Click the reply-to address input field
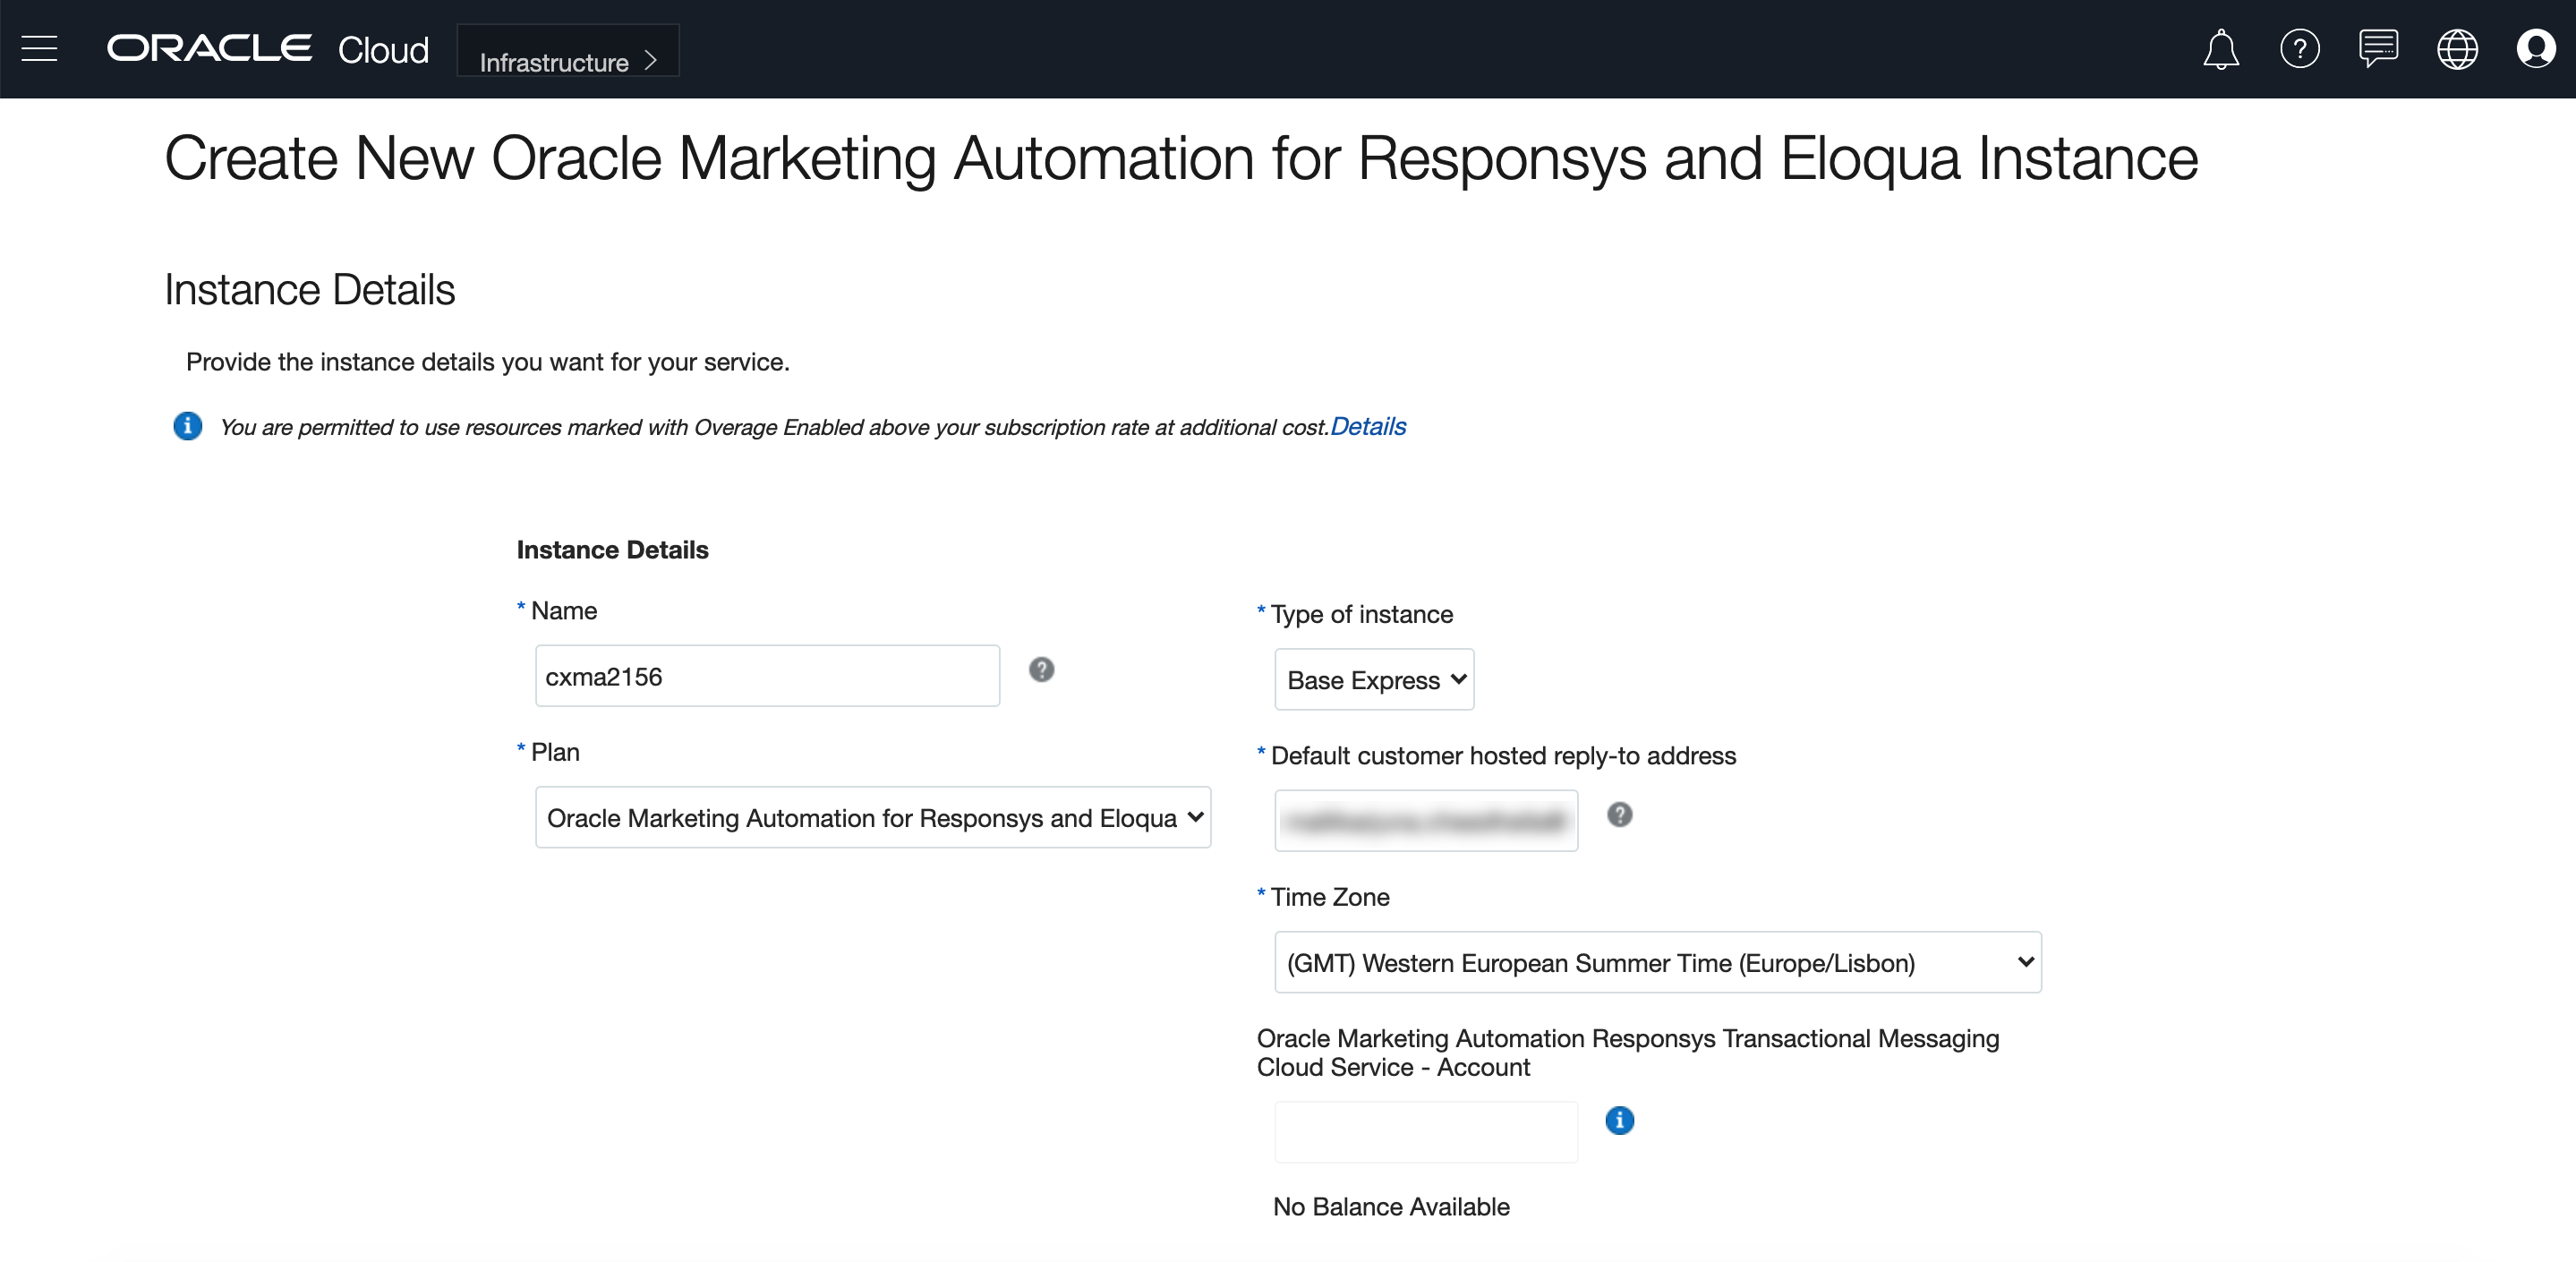The height and width of the screenshot is (1262, 2576). pyautogui.click(x=1425, y=822)
